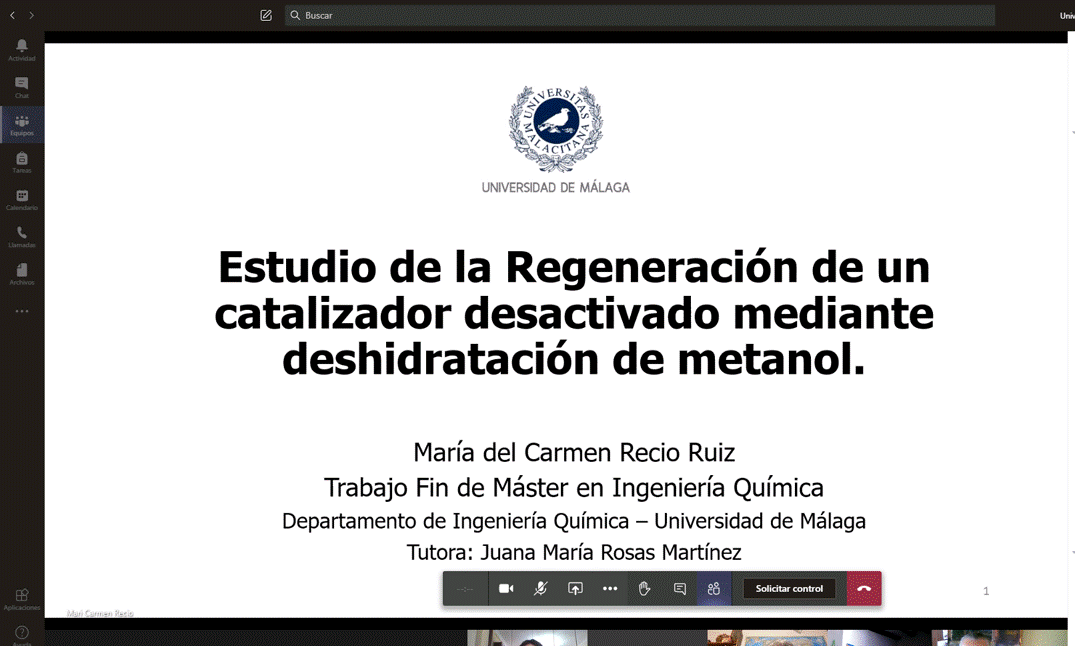Open the Aplicaciones store
The height and width of the screenshot is (646, 1075).
pos(22,599)
